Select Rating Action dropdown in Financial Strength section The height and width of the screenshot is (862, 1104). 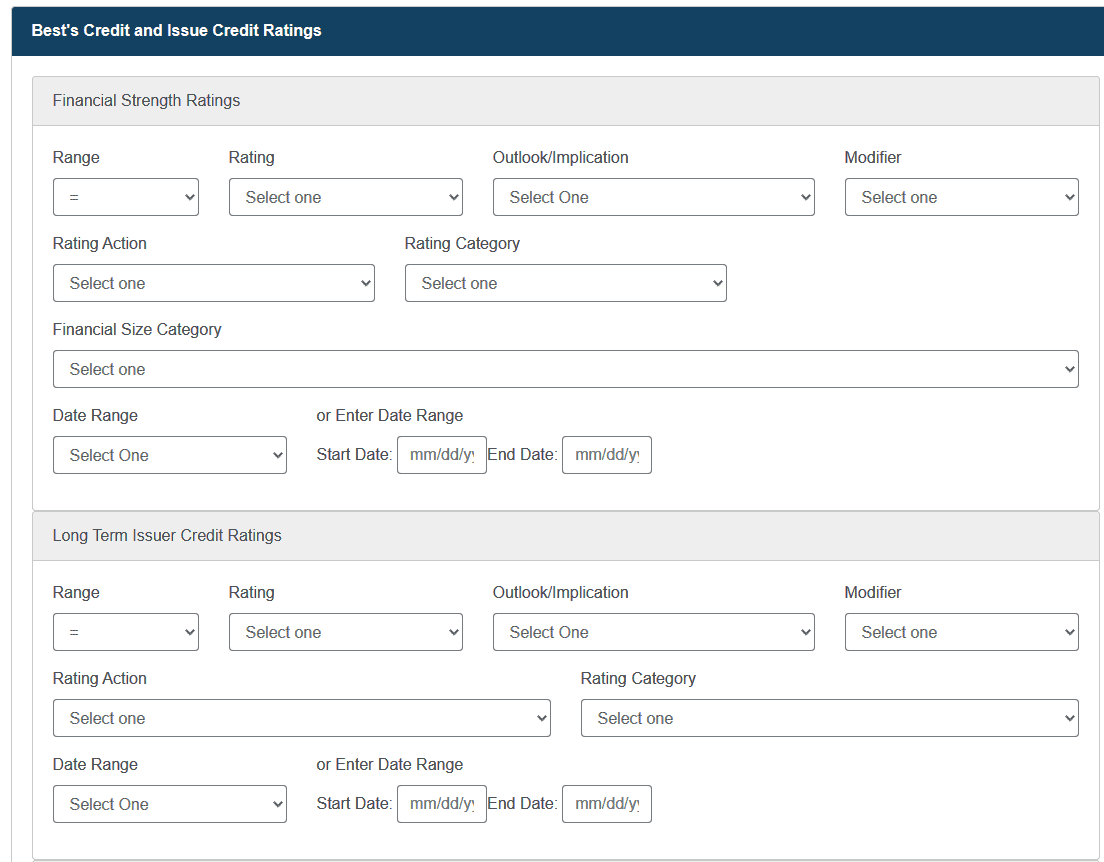point(213,283)
